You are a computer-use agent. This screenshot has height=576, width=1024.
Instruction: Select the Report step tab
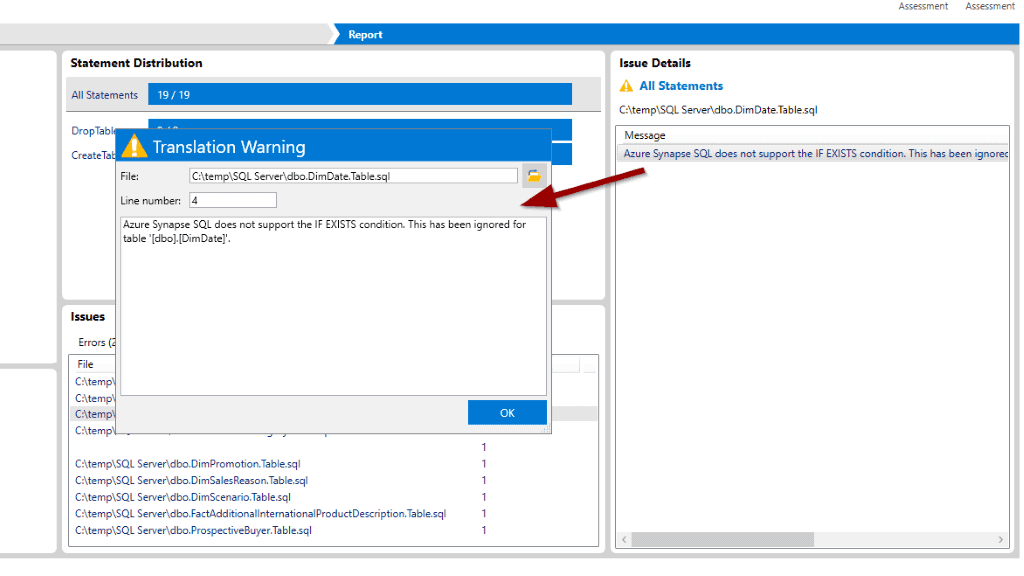365,35
